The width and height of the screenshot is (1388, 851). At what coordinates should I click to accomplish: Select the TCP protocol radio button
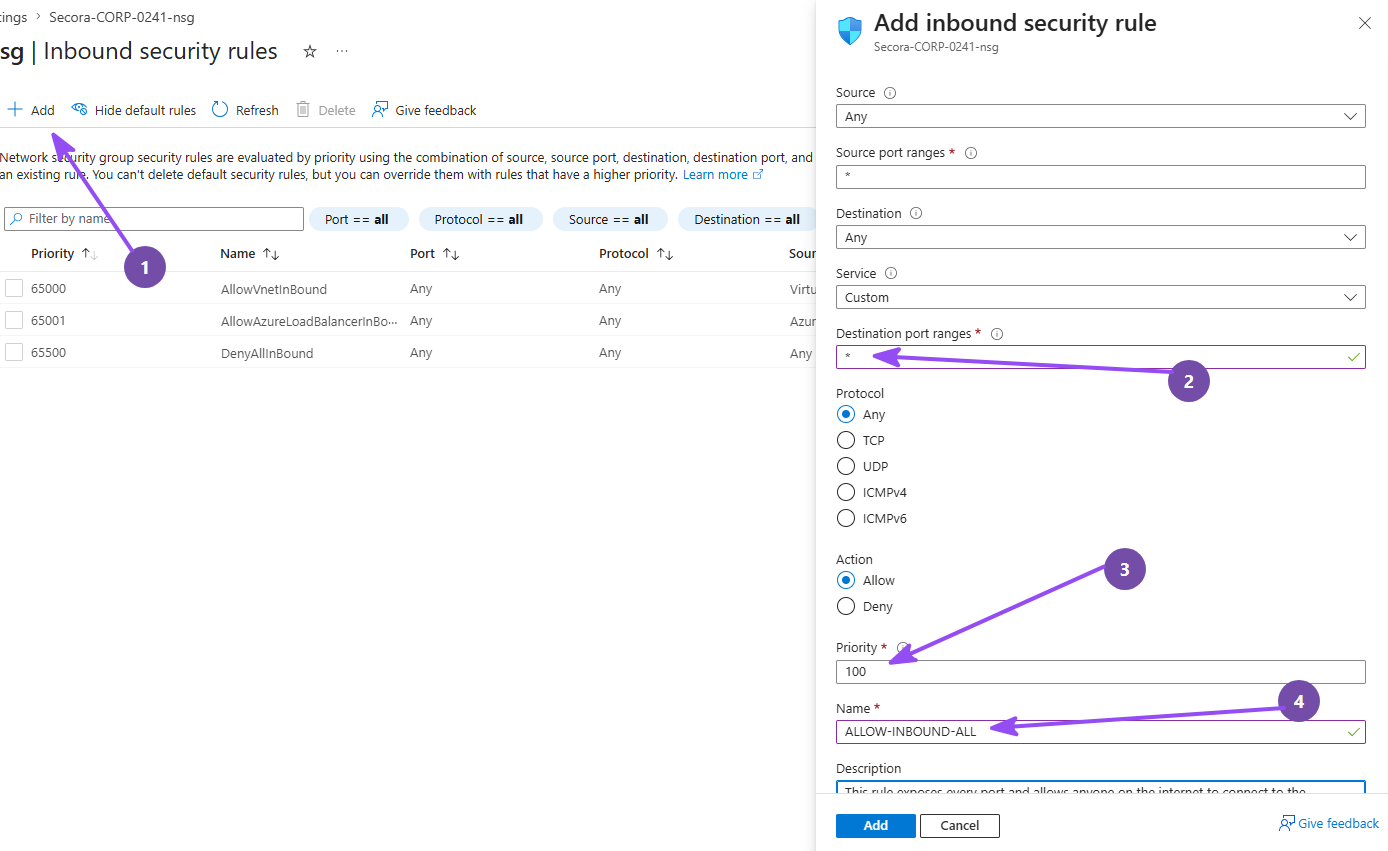click(846, 440)
